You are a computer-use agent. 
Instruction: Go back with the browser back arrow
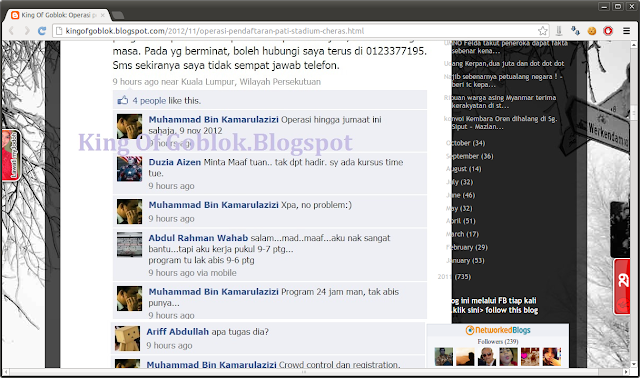tap(11, 31)
